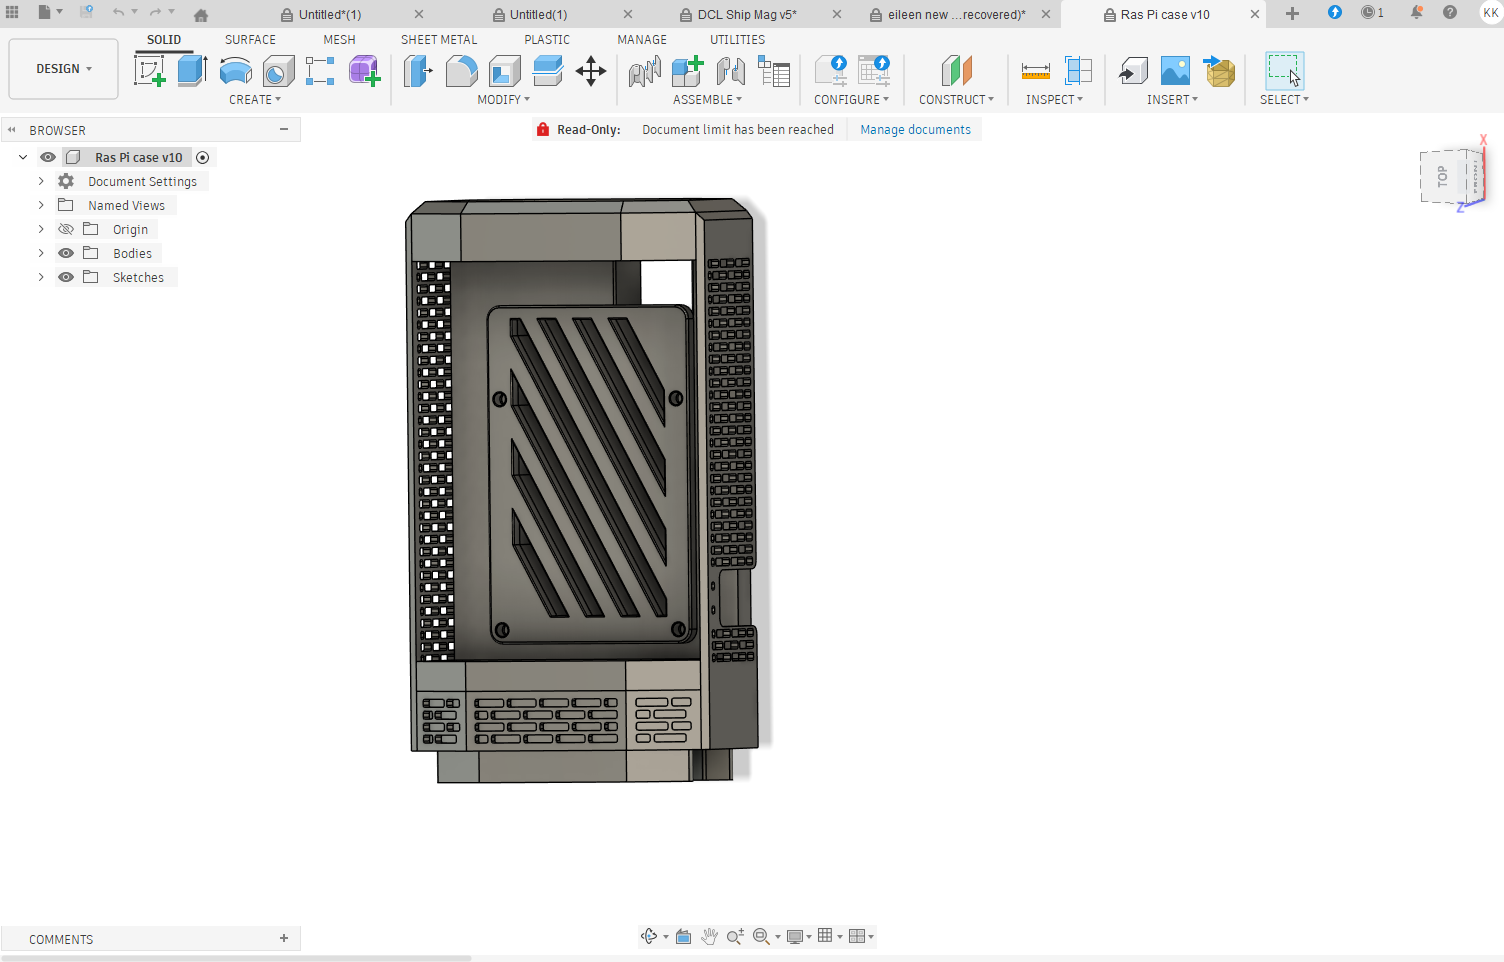
Task: Activate the Pan hand tool
Action: pos(709,936)
